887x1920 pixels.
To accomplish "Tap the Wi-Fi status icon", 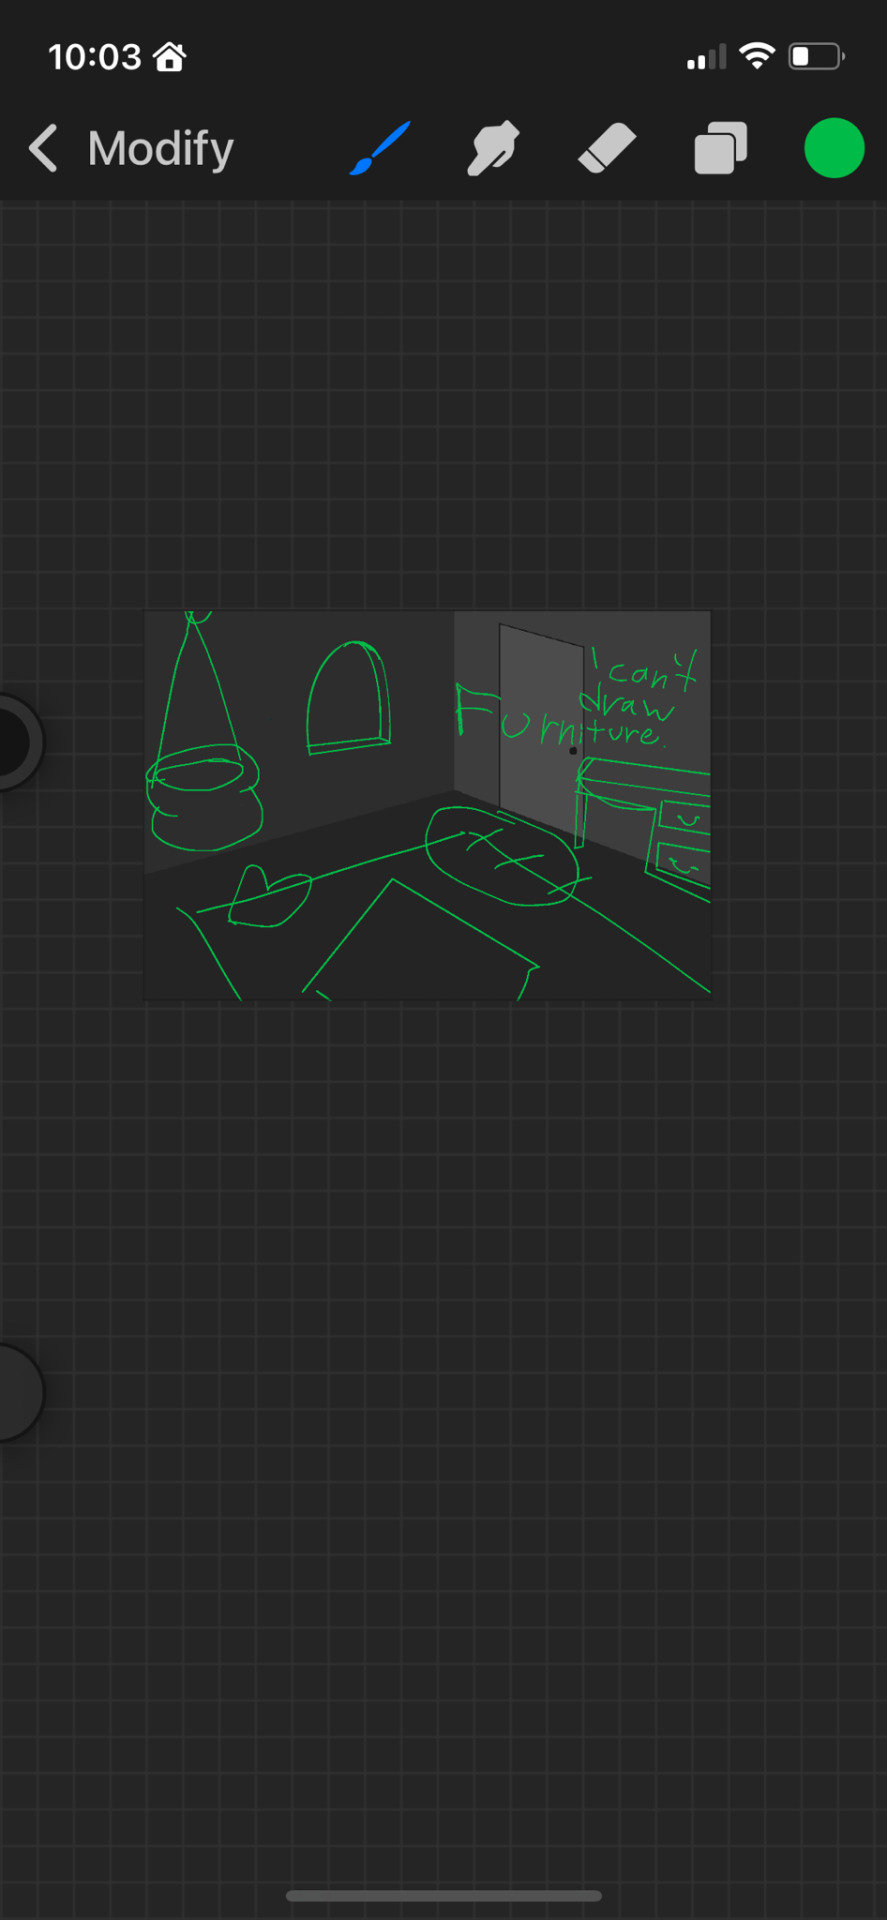I will [x=757, y=56].
